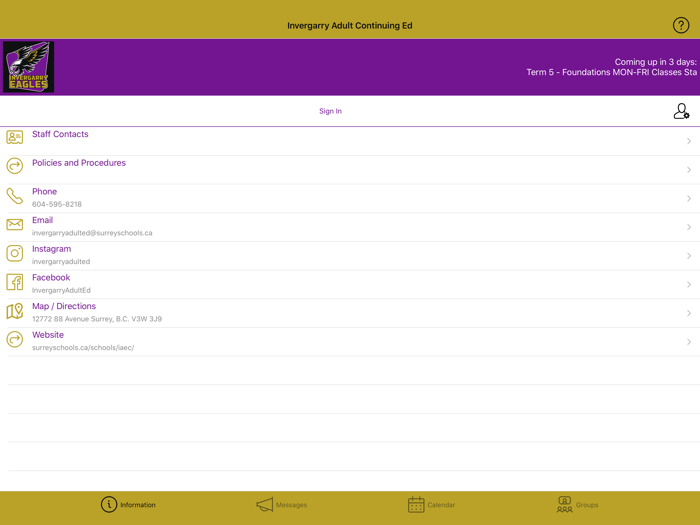Select the Email heading
Viewport: 700px width, 525px height.
point(42,220)
